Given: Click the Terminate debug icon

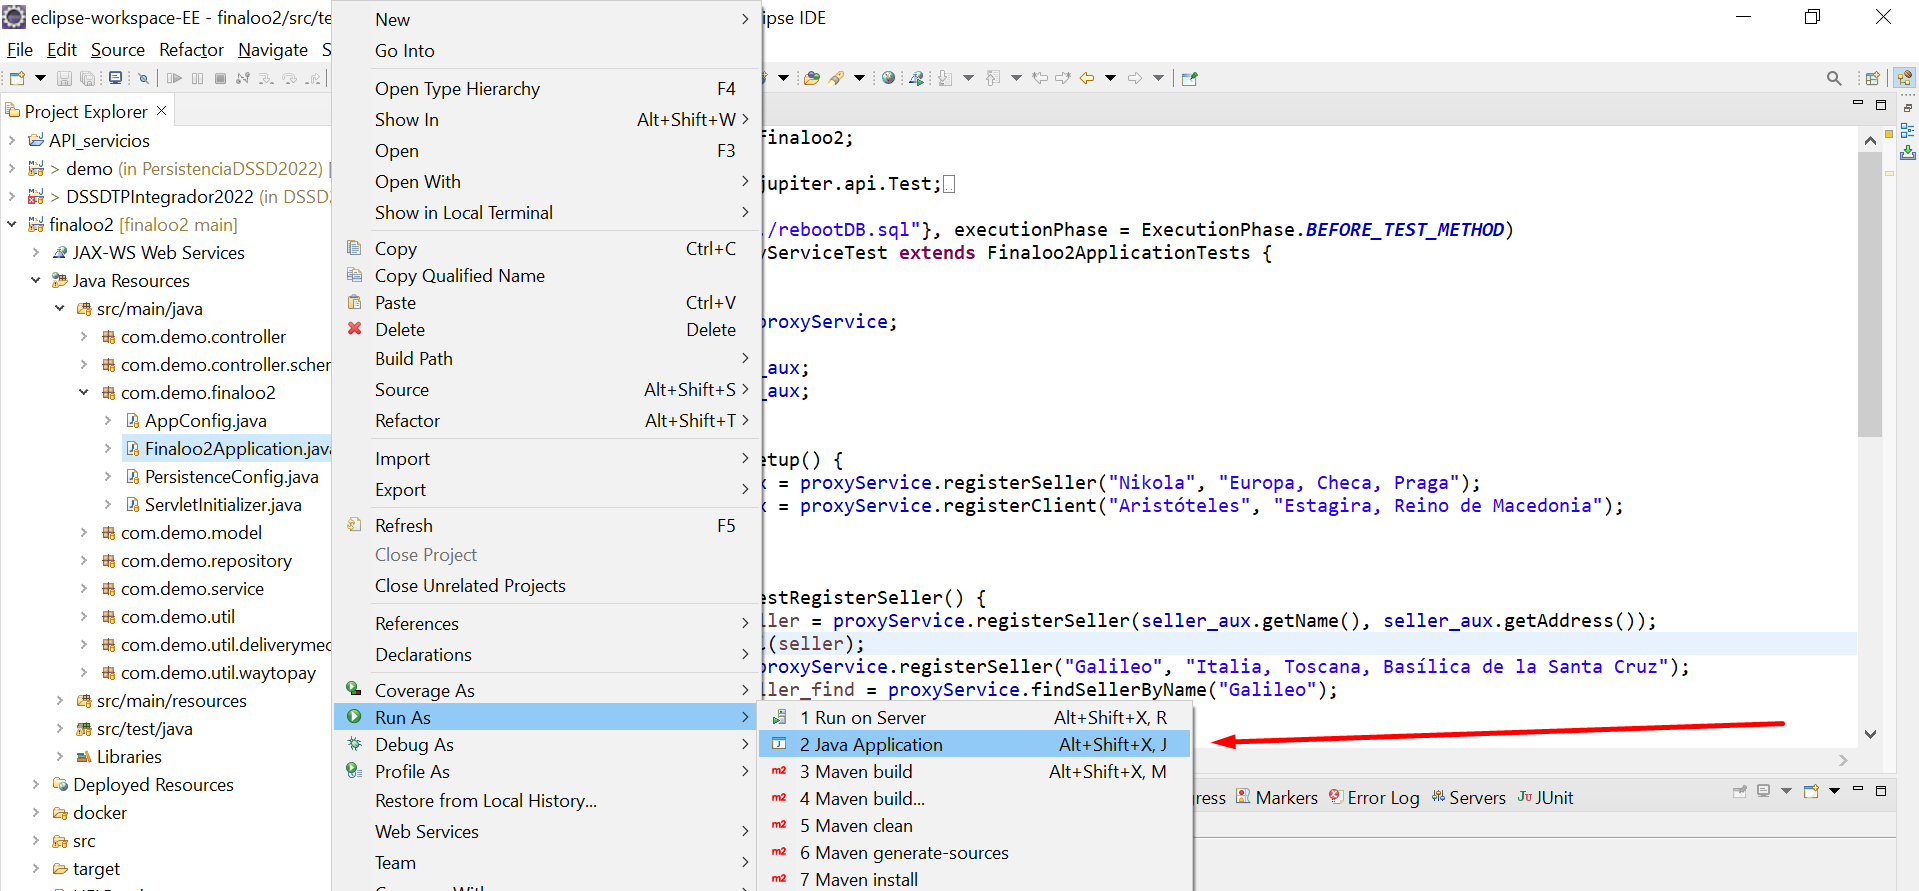Looking at the screenshot, I should pos(220,78).
